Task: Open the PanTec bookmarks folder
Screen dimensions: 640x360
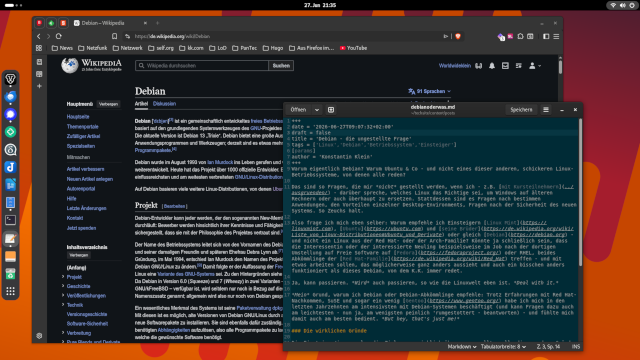Action: (244, 48)
